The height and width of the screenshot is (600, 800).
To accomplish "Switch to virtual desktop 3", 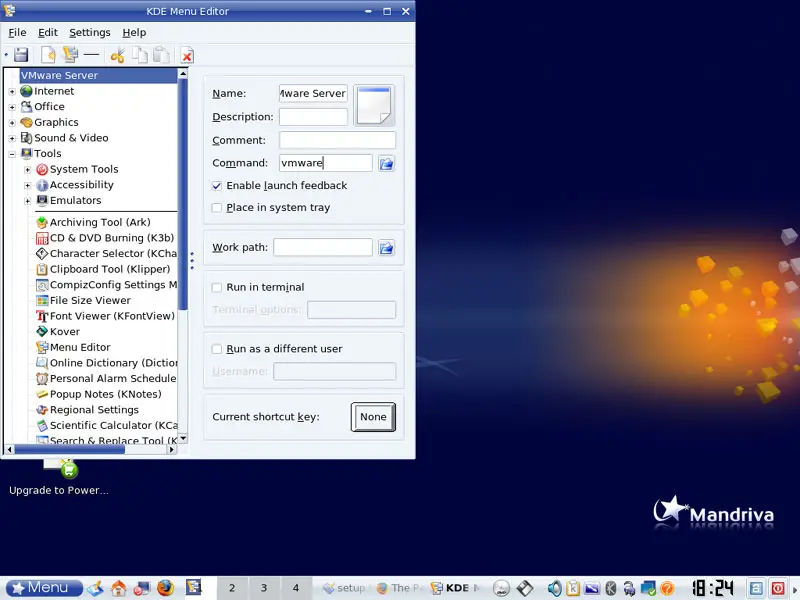I will [x=264, y=588].
